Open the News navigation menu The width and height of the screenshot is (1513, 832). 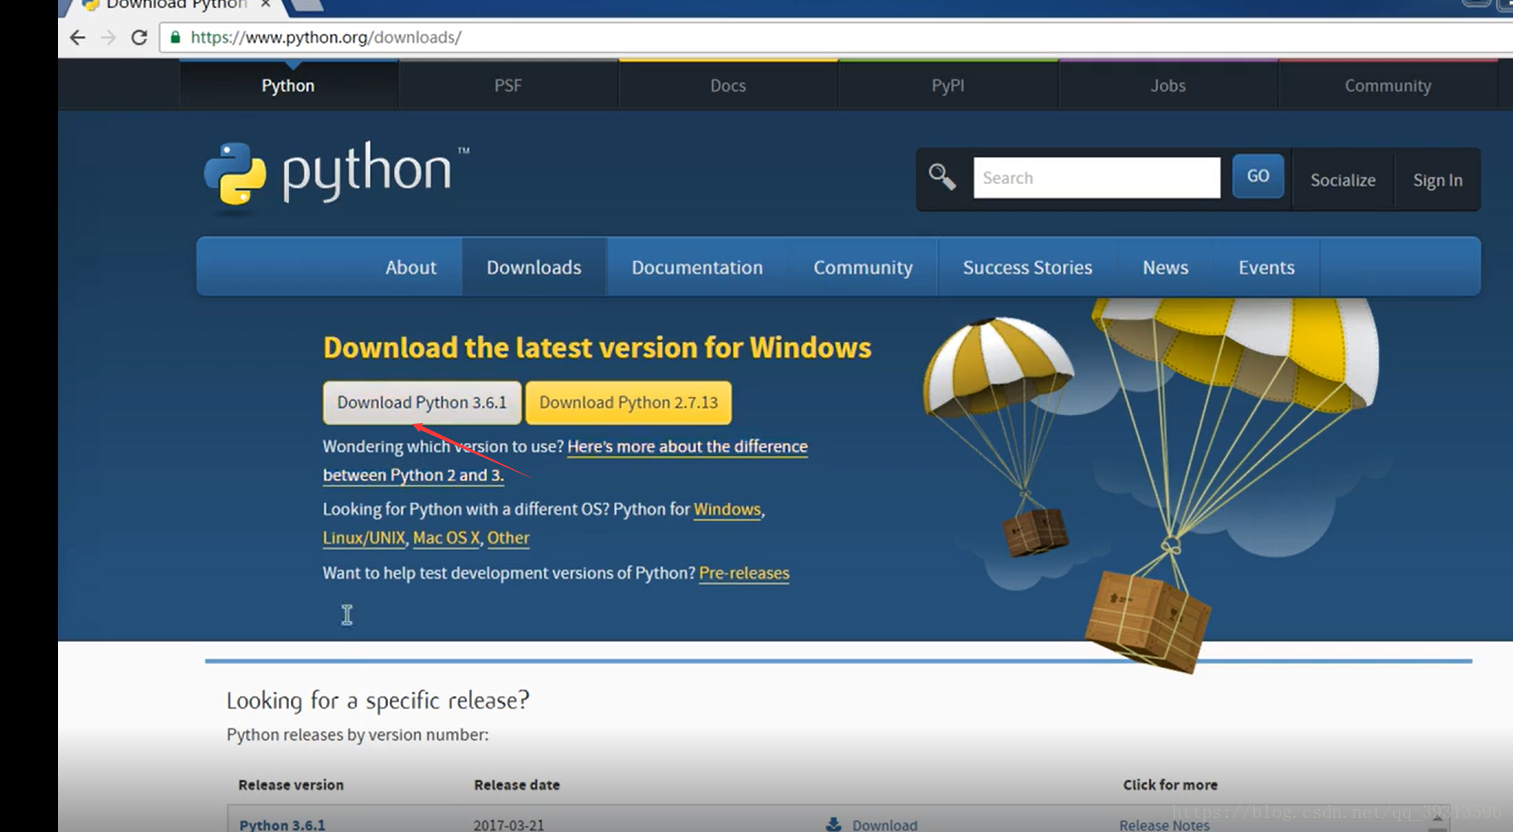click(x=1165, y=267)
